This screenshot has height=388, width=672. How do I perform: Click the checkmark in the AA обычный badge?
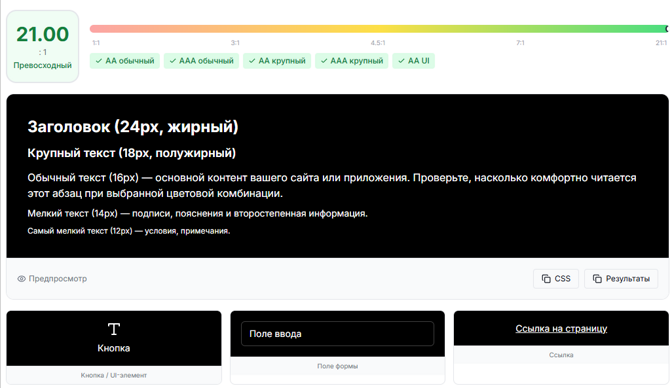99,61
